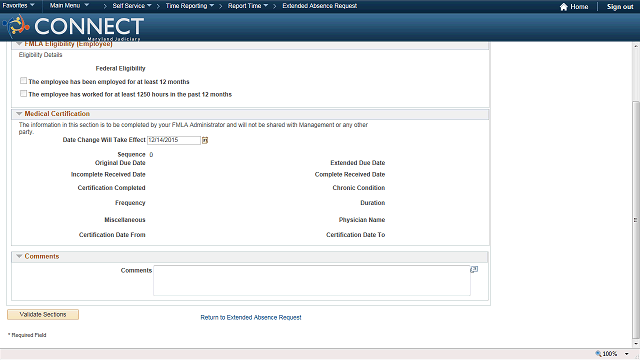The width and height of the screenshot is (640, 360).
Task: Click the Frequency label
Action: pos(130,203)
